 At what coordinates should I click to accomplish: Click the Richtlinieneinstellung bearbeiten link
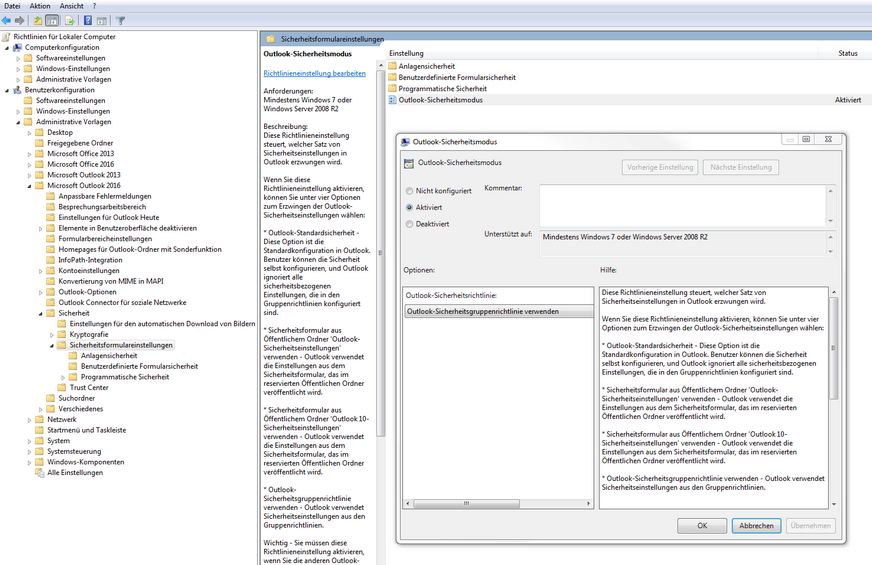click(x=315, y=73)
